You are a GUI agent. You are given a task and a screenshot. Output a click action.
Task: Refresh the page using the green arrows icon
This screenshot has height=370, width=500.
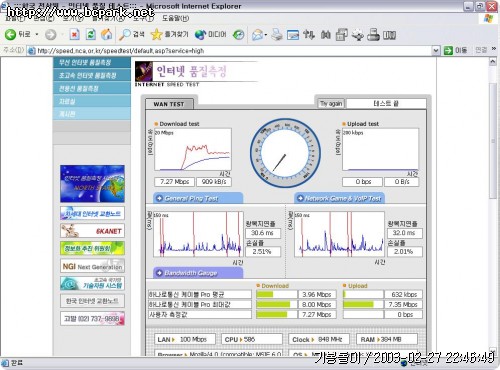click(x=90, y=34)
